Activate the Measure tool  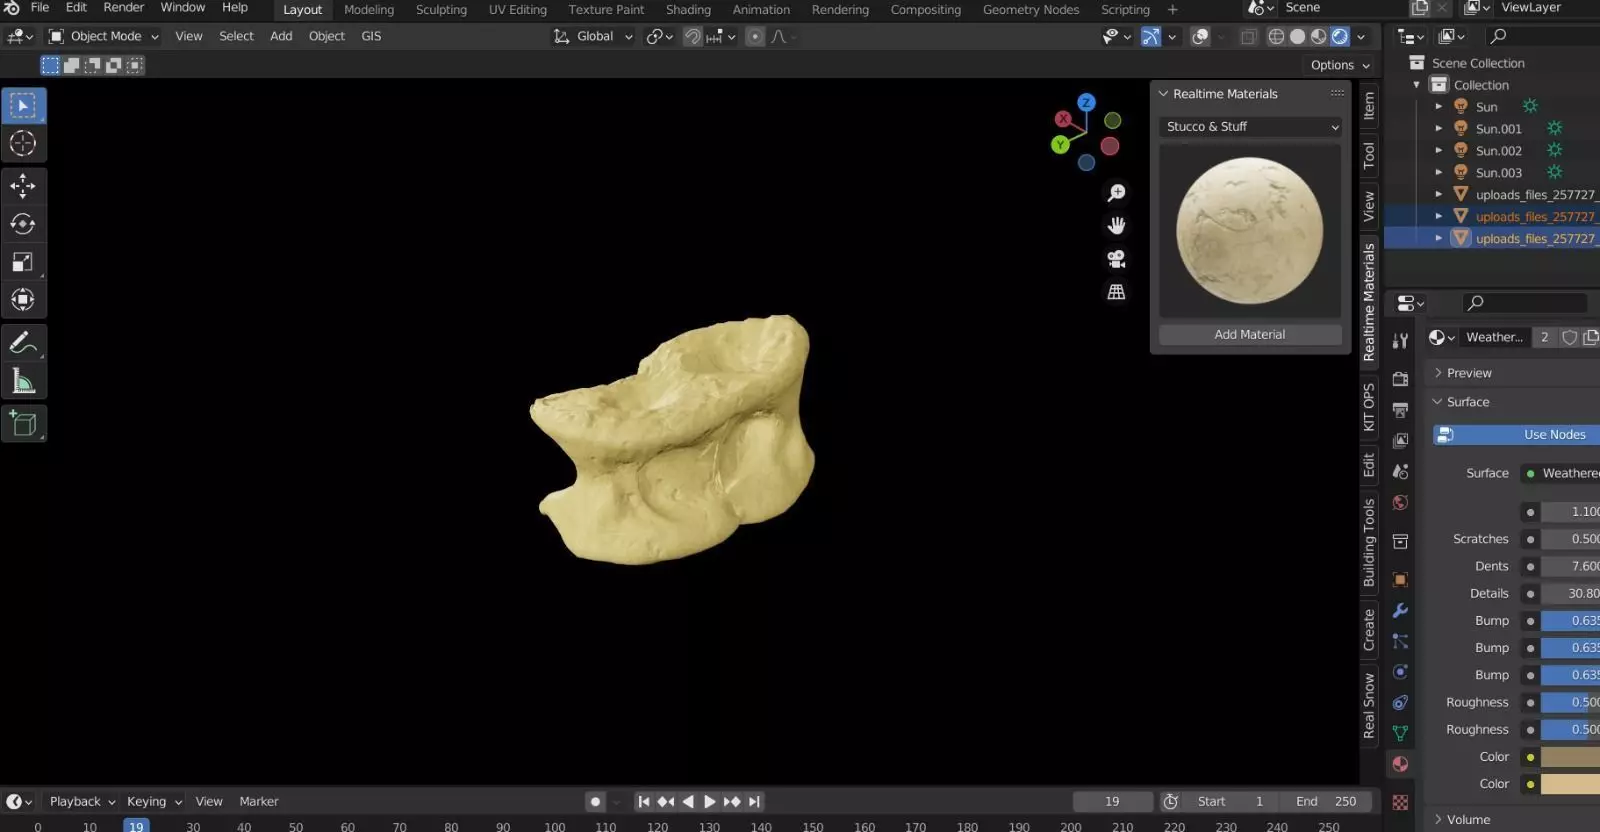coord(23,381)
